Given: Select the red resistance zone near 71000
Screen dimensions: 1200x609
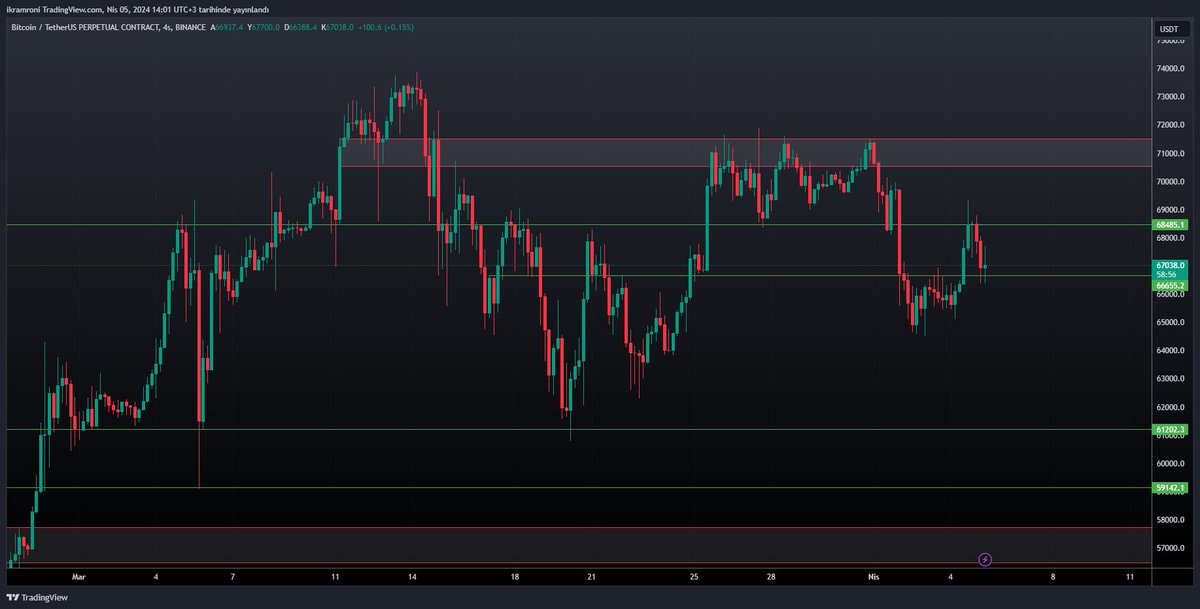Looking at the screenshot, I should [745, 153].
